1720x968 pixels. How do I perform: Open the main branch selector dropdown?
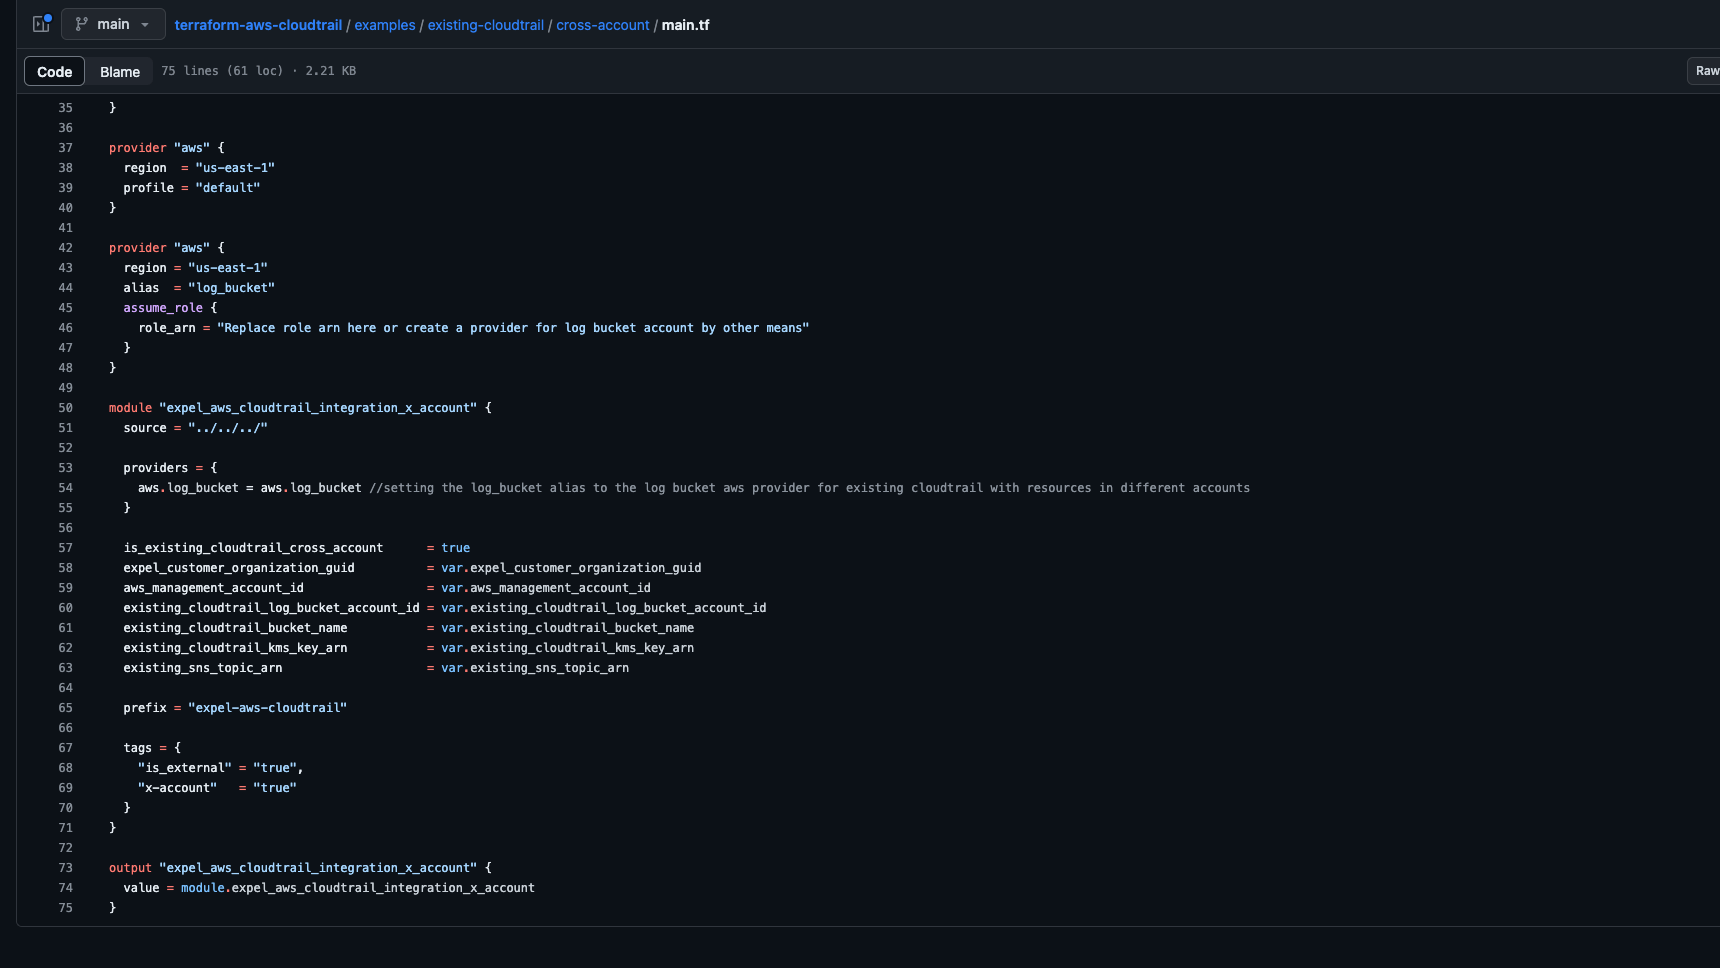click(112, 24)
